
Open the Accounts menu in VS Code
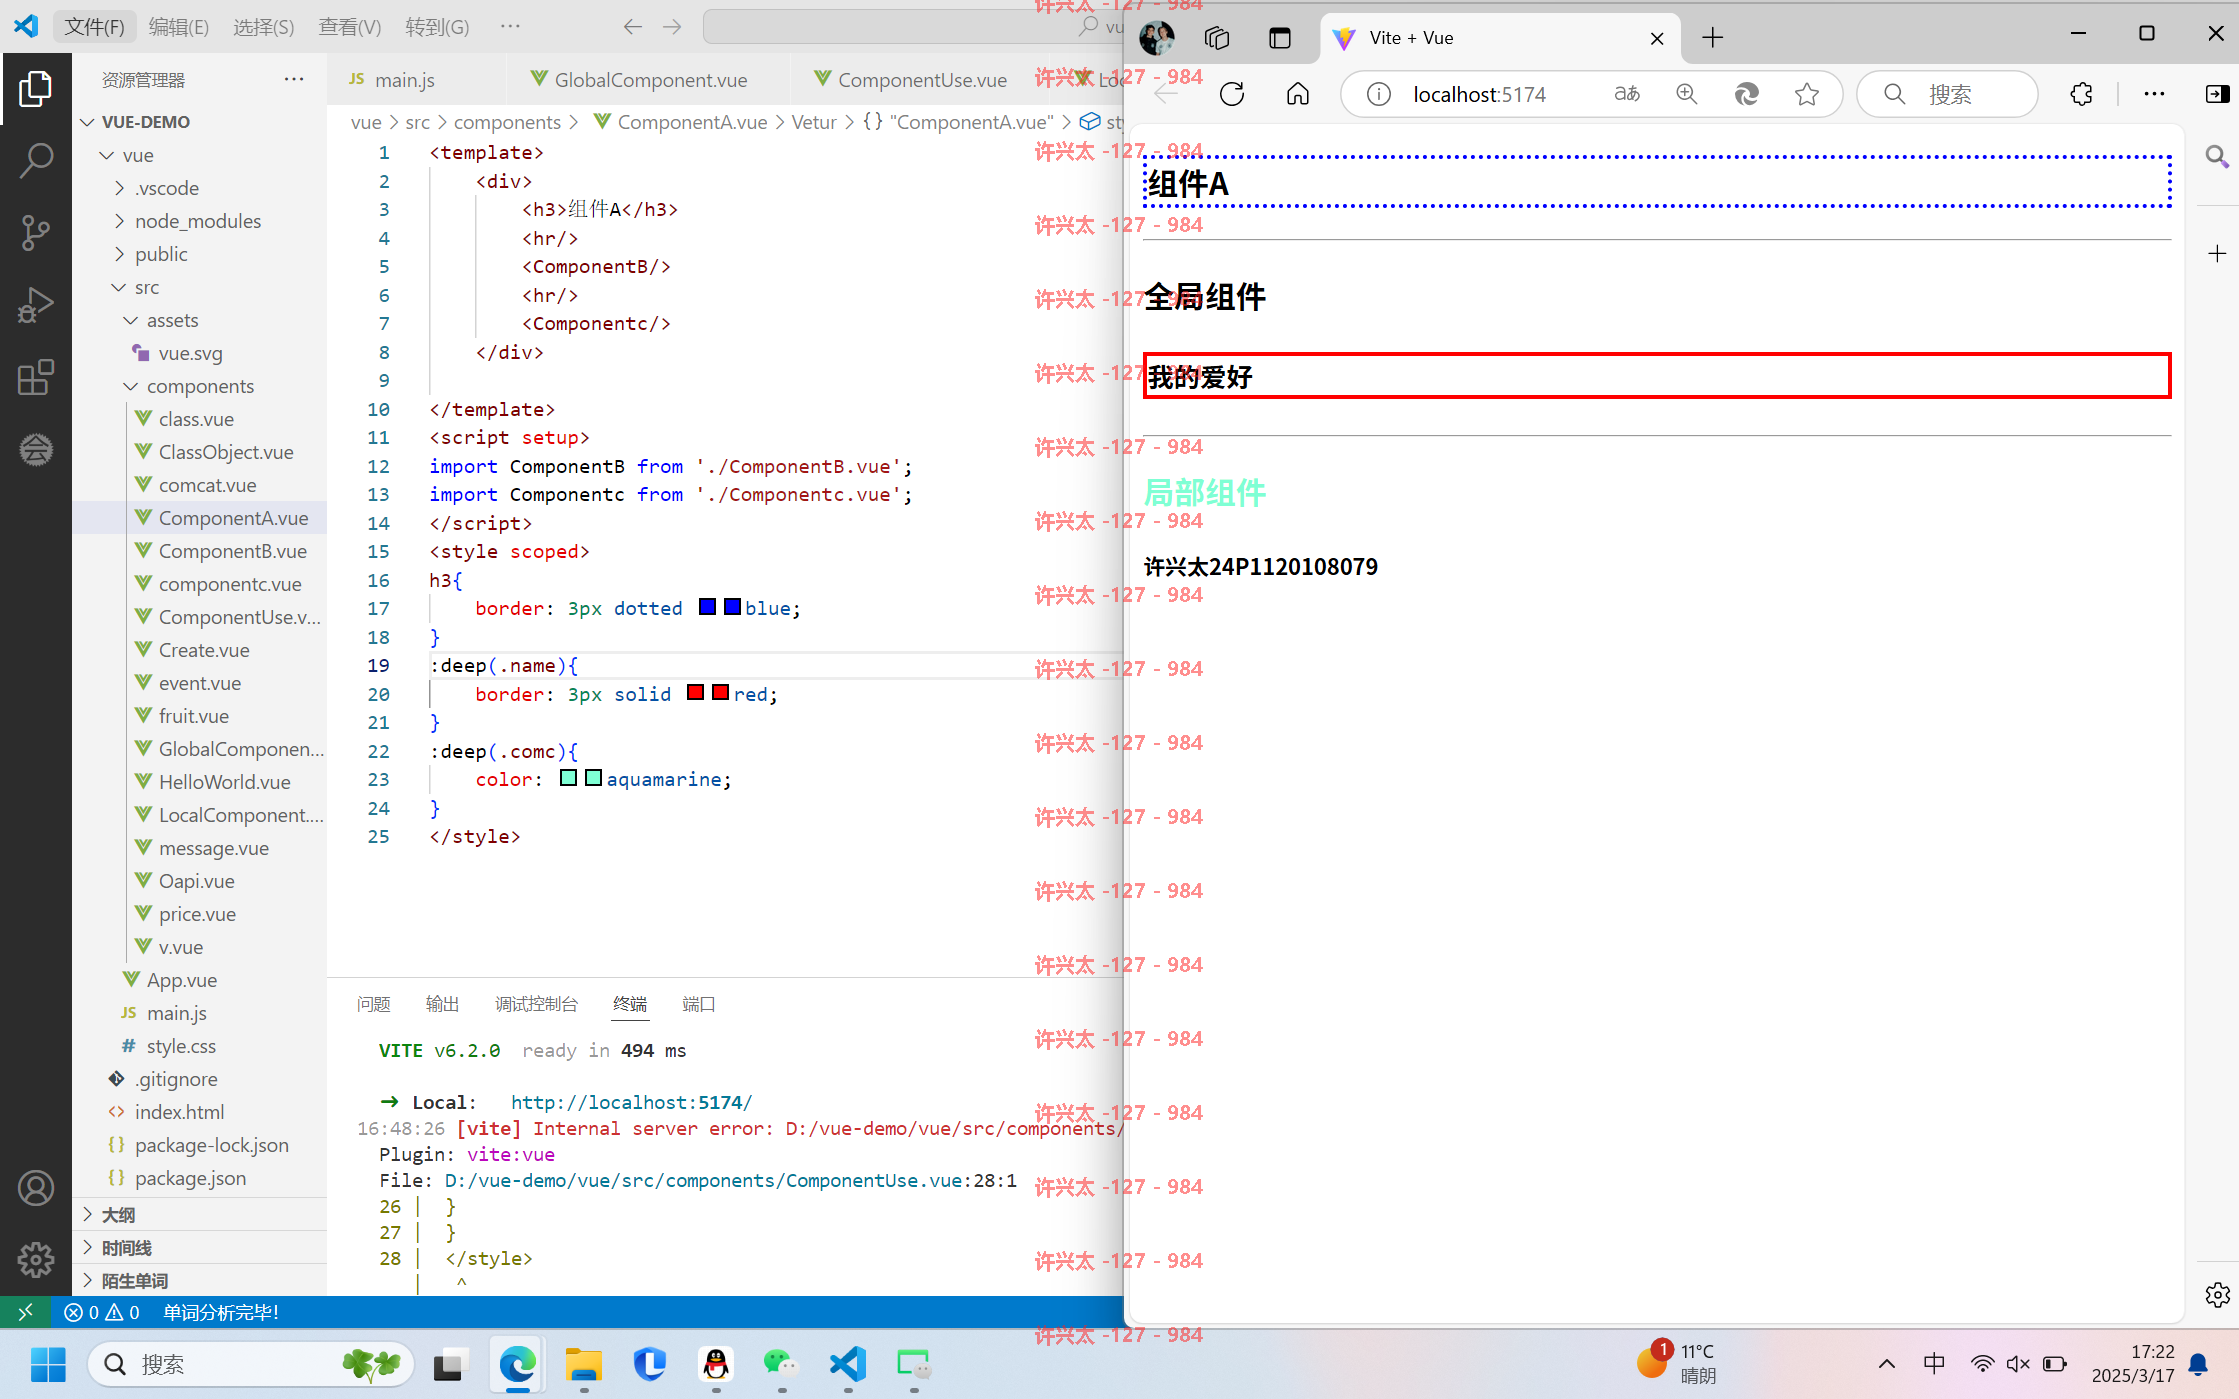tap(35, 1188)
